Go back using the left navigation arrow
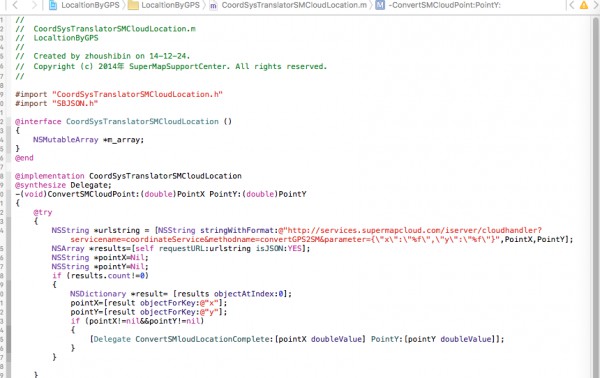 click(16, 5)
